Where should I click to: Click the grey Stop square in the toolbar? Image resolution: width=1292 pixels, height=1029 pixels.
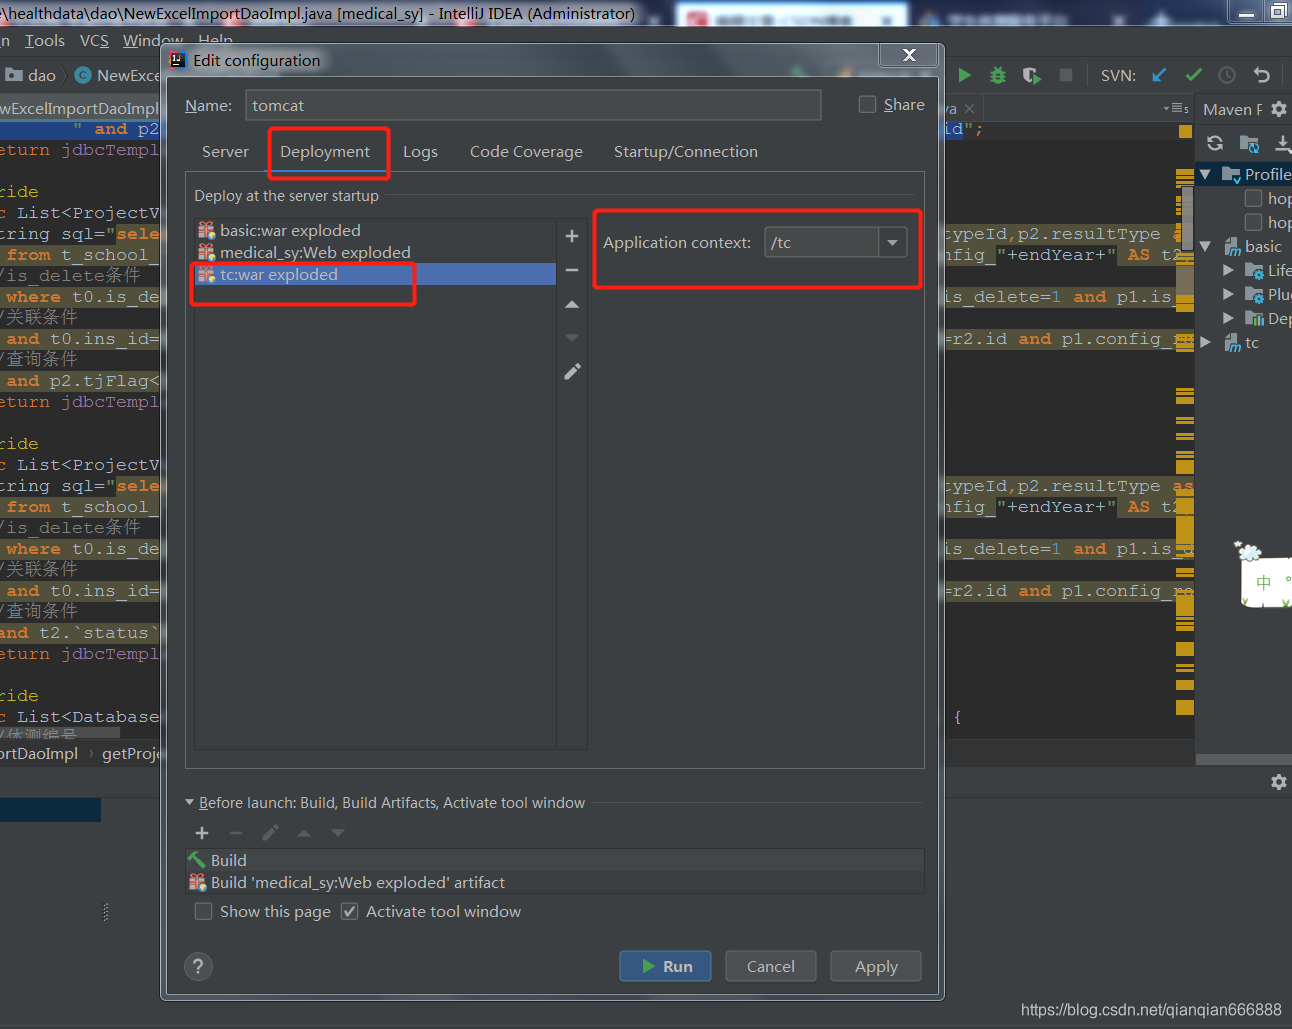click(x=1066, y=75)
